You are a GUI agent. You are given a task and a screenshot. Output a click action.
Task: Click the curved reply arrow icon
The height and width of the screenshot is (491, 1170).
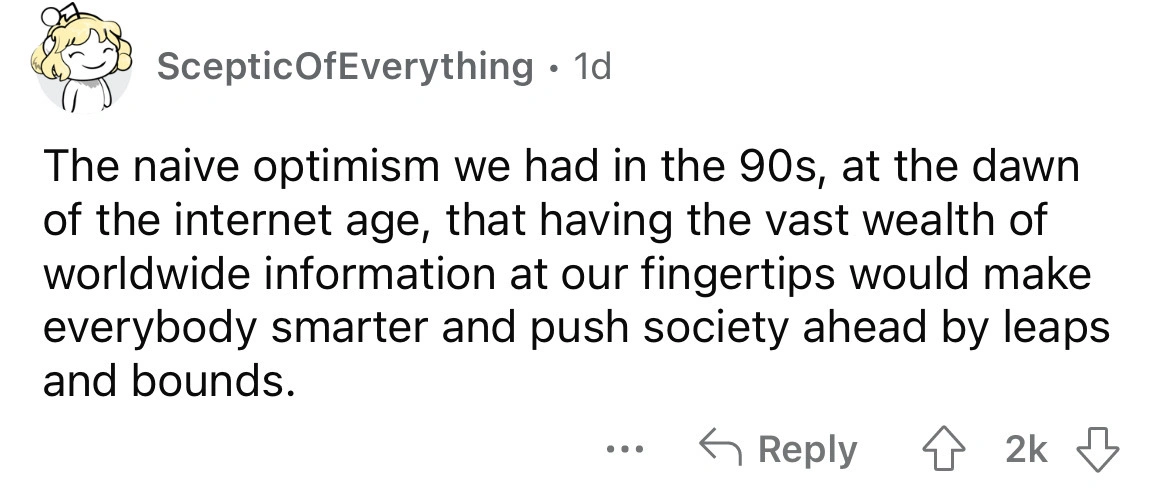point(722,450)
